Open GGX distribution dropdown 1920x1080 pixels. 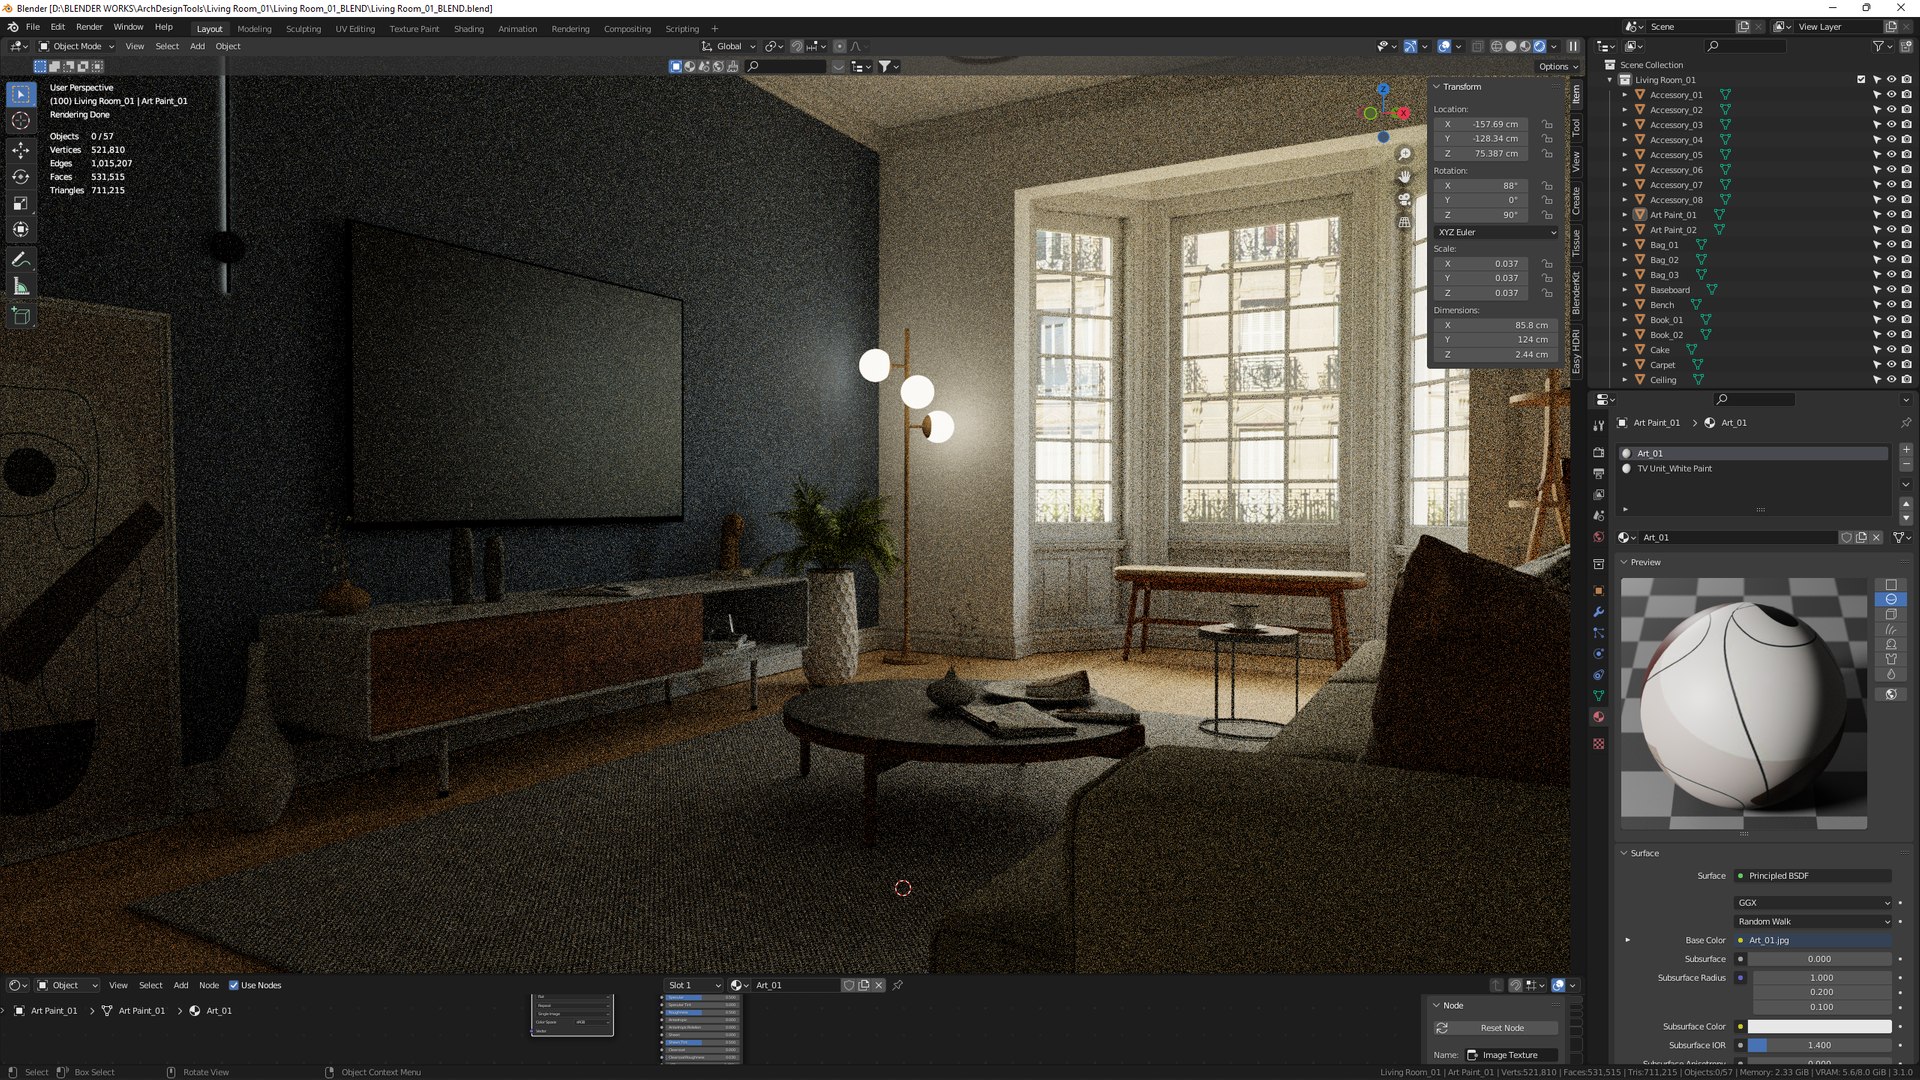coord(1813,903)
